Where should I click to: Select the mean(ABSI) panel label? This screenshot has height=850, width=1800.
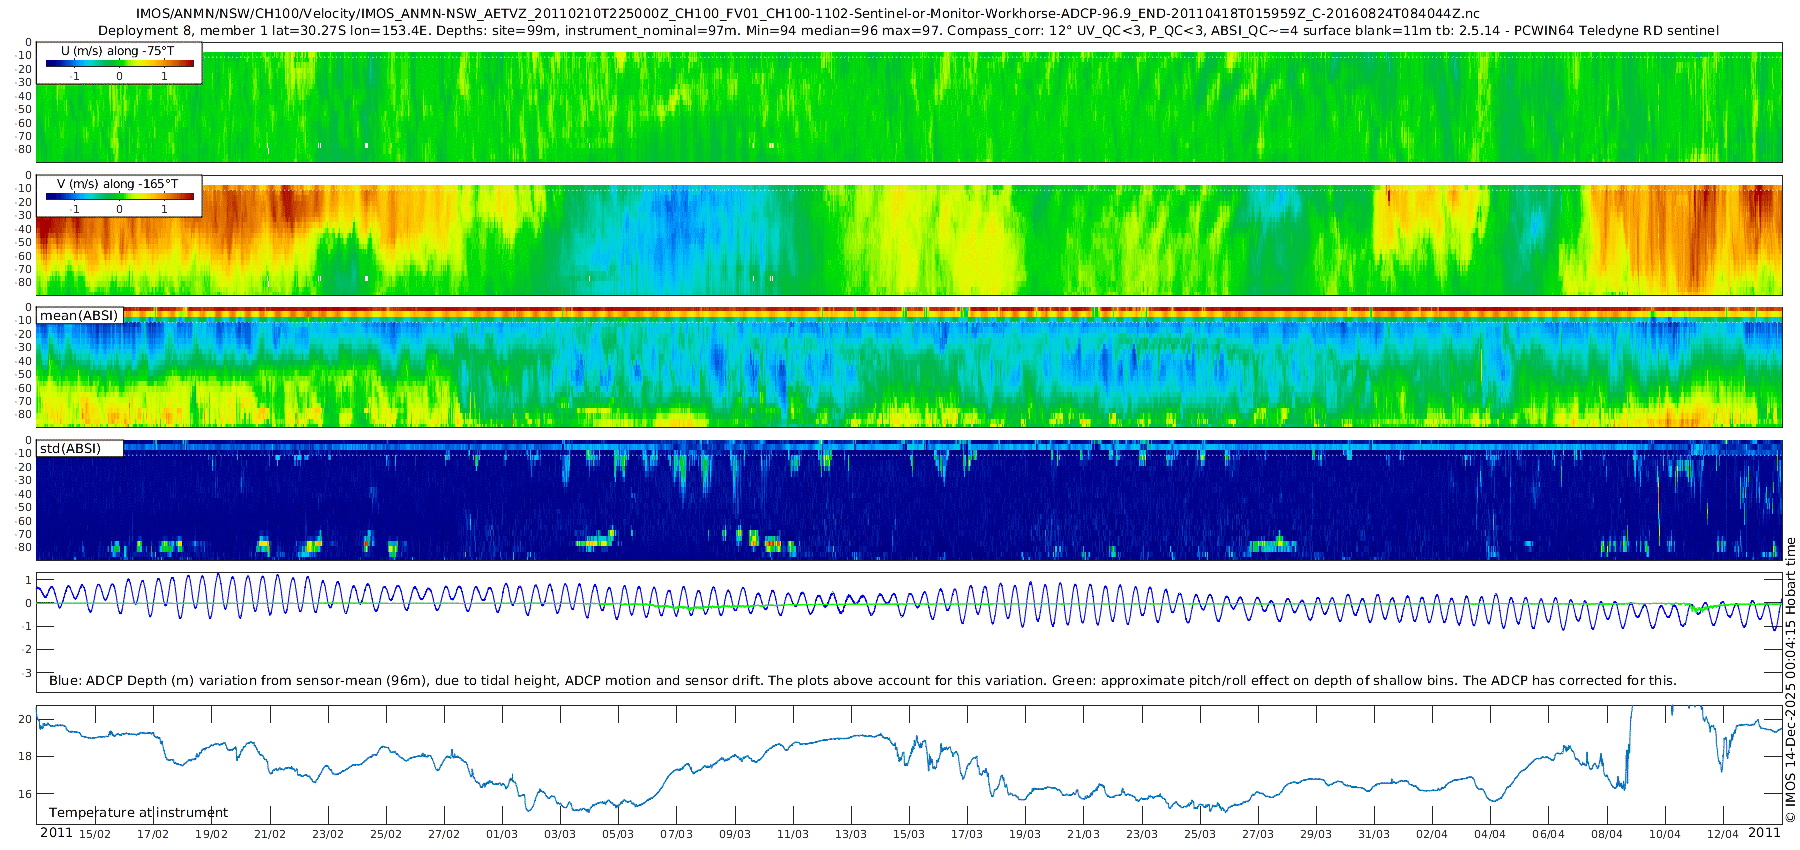point(79,316)
